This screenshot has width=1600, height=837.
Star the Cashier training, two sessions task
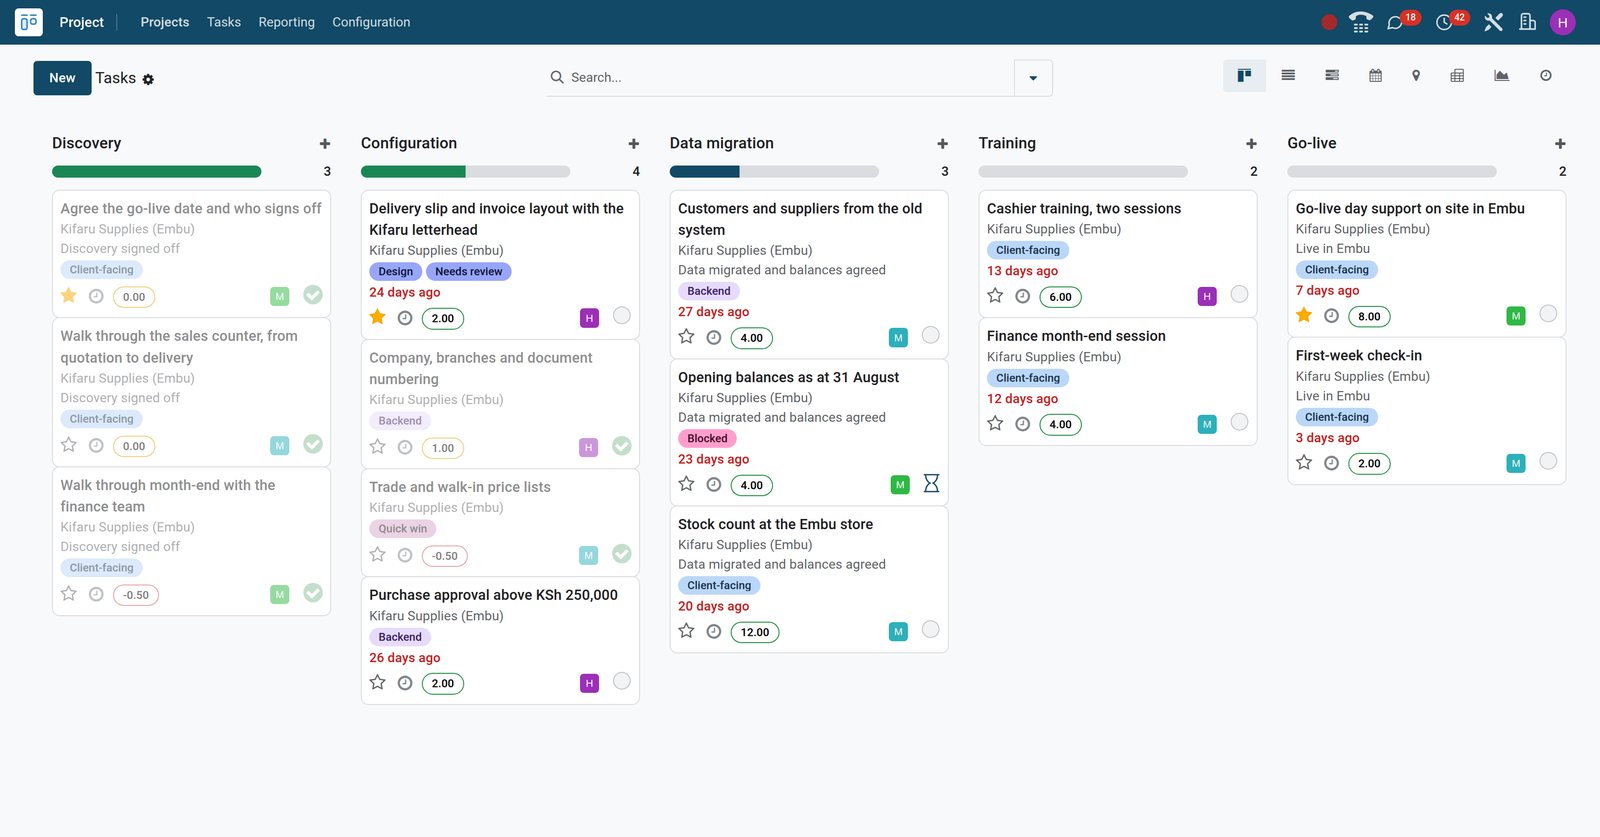tap(995, 296)
